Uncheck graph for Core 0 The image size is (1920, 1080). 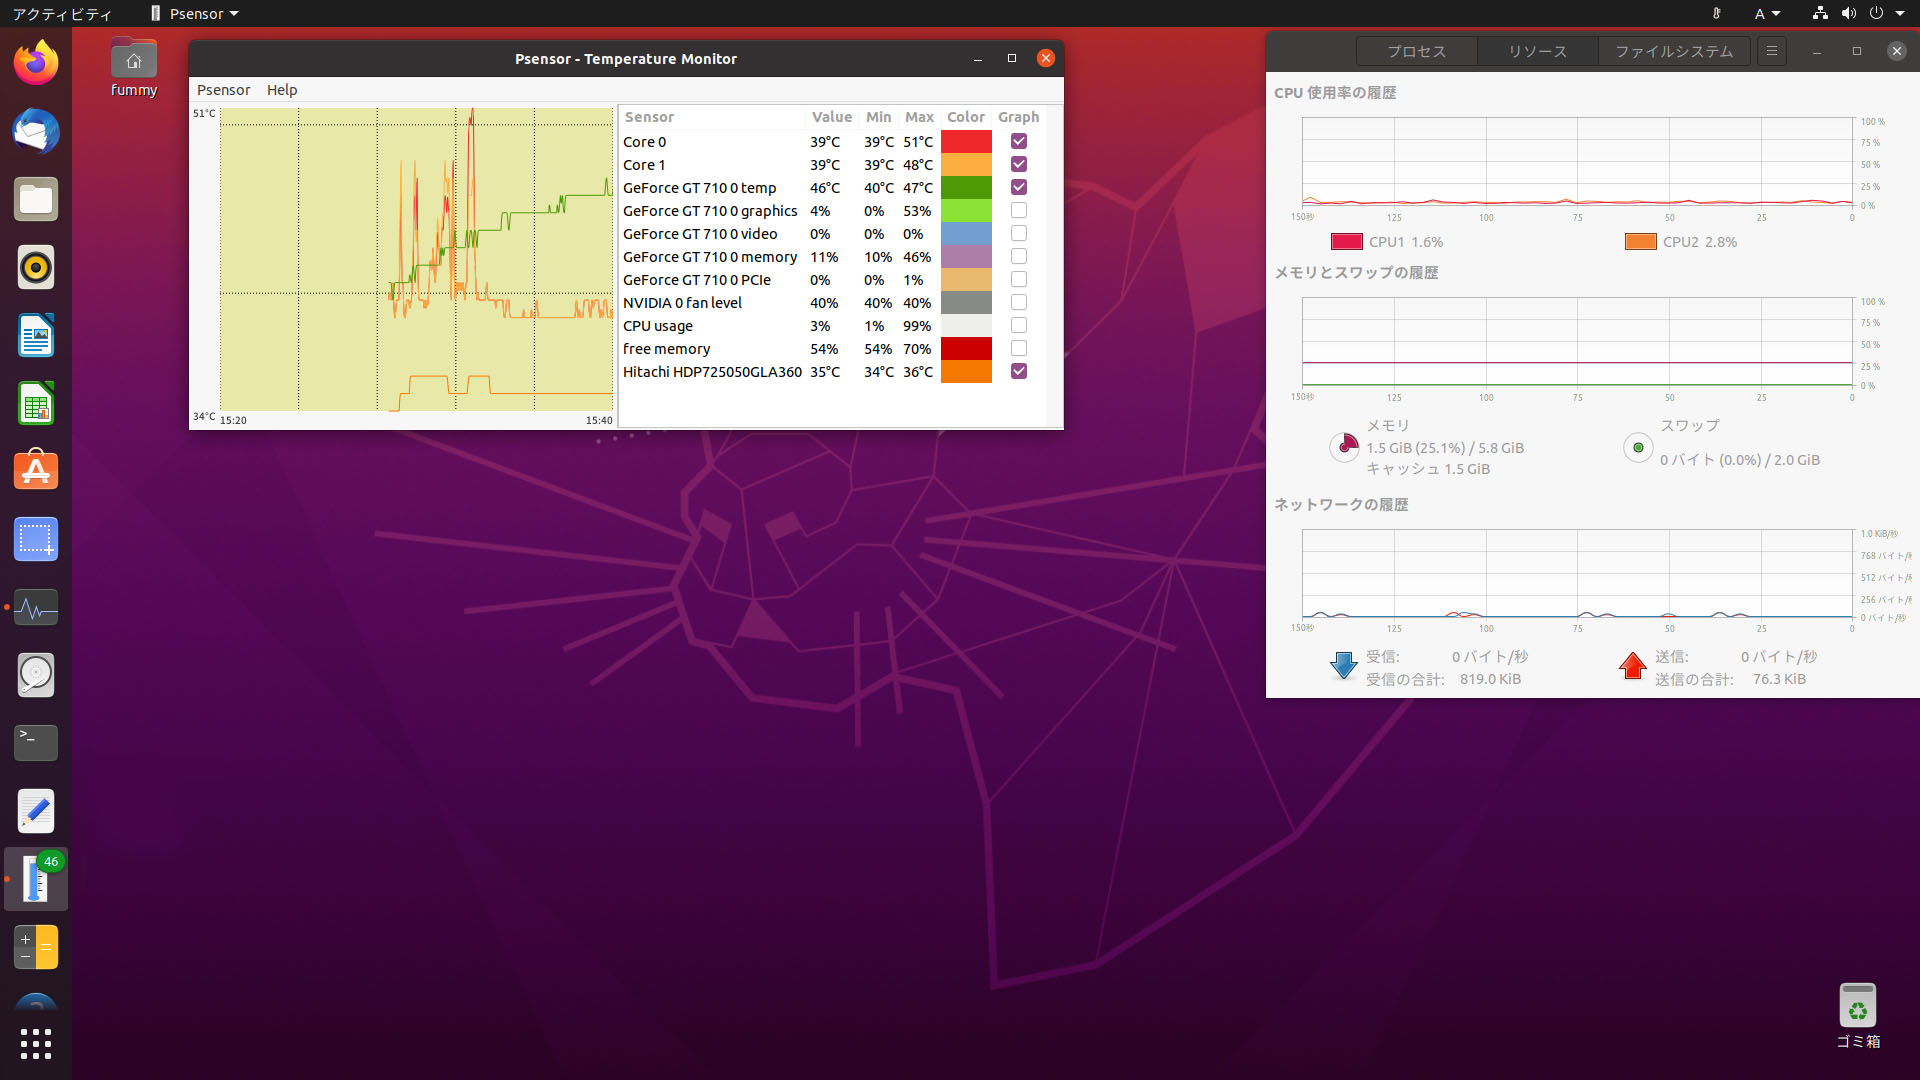(1019, 141)
